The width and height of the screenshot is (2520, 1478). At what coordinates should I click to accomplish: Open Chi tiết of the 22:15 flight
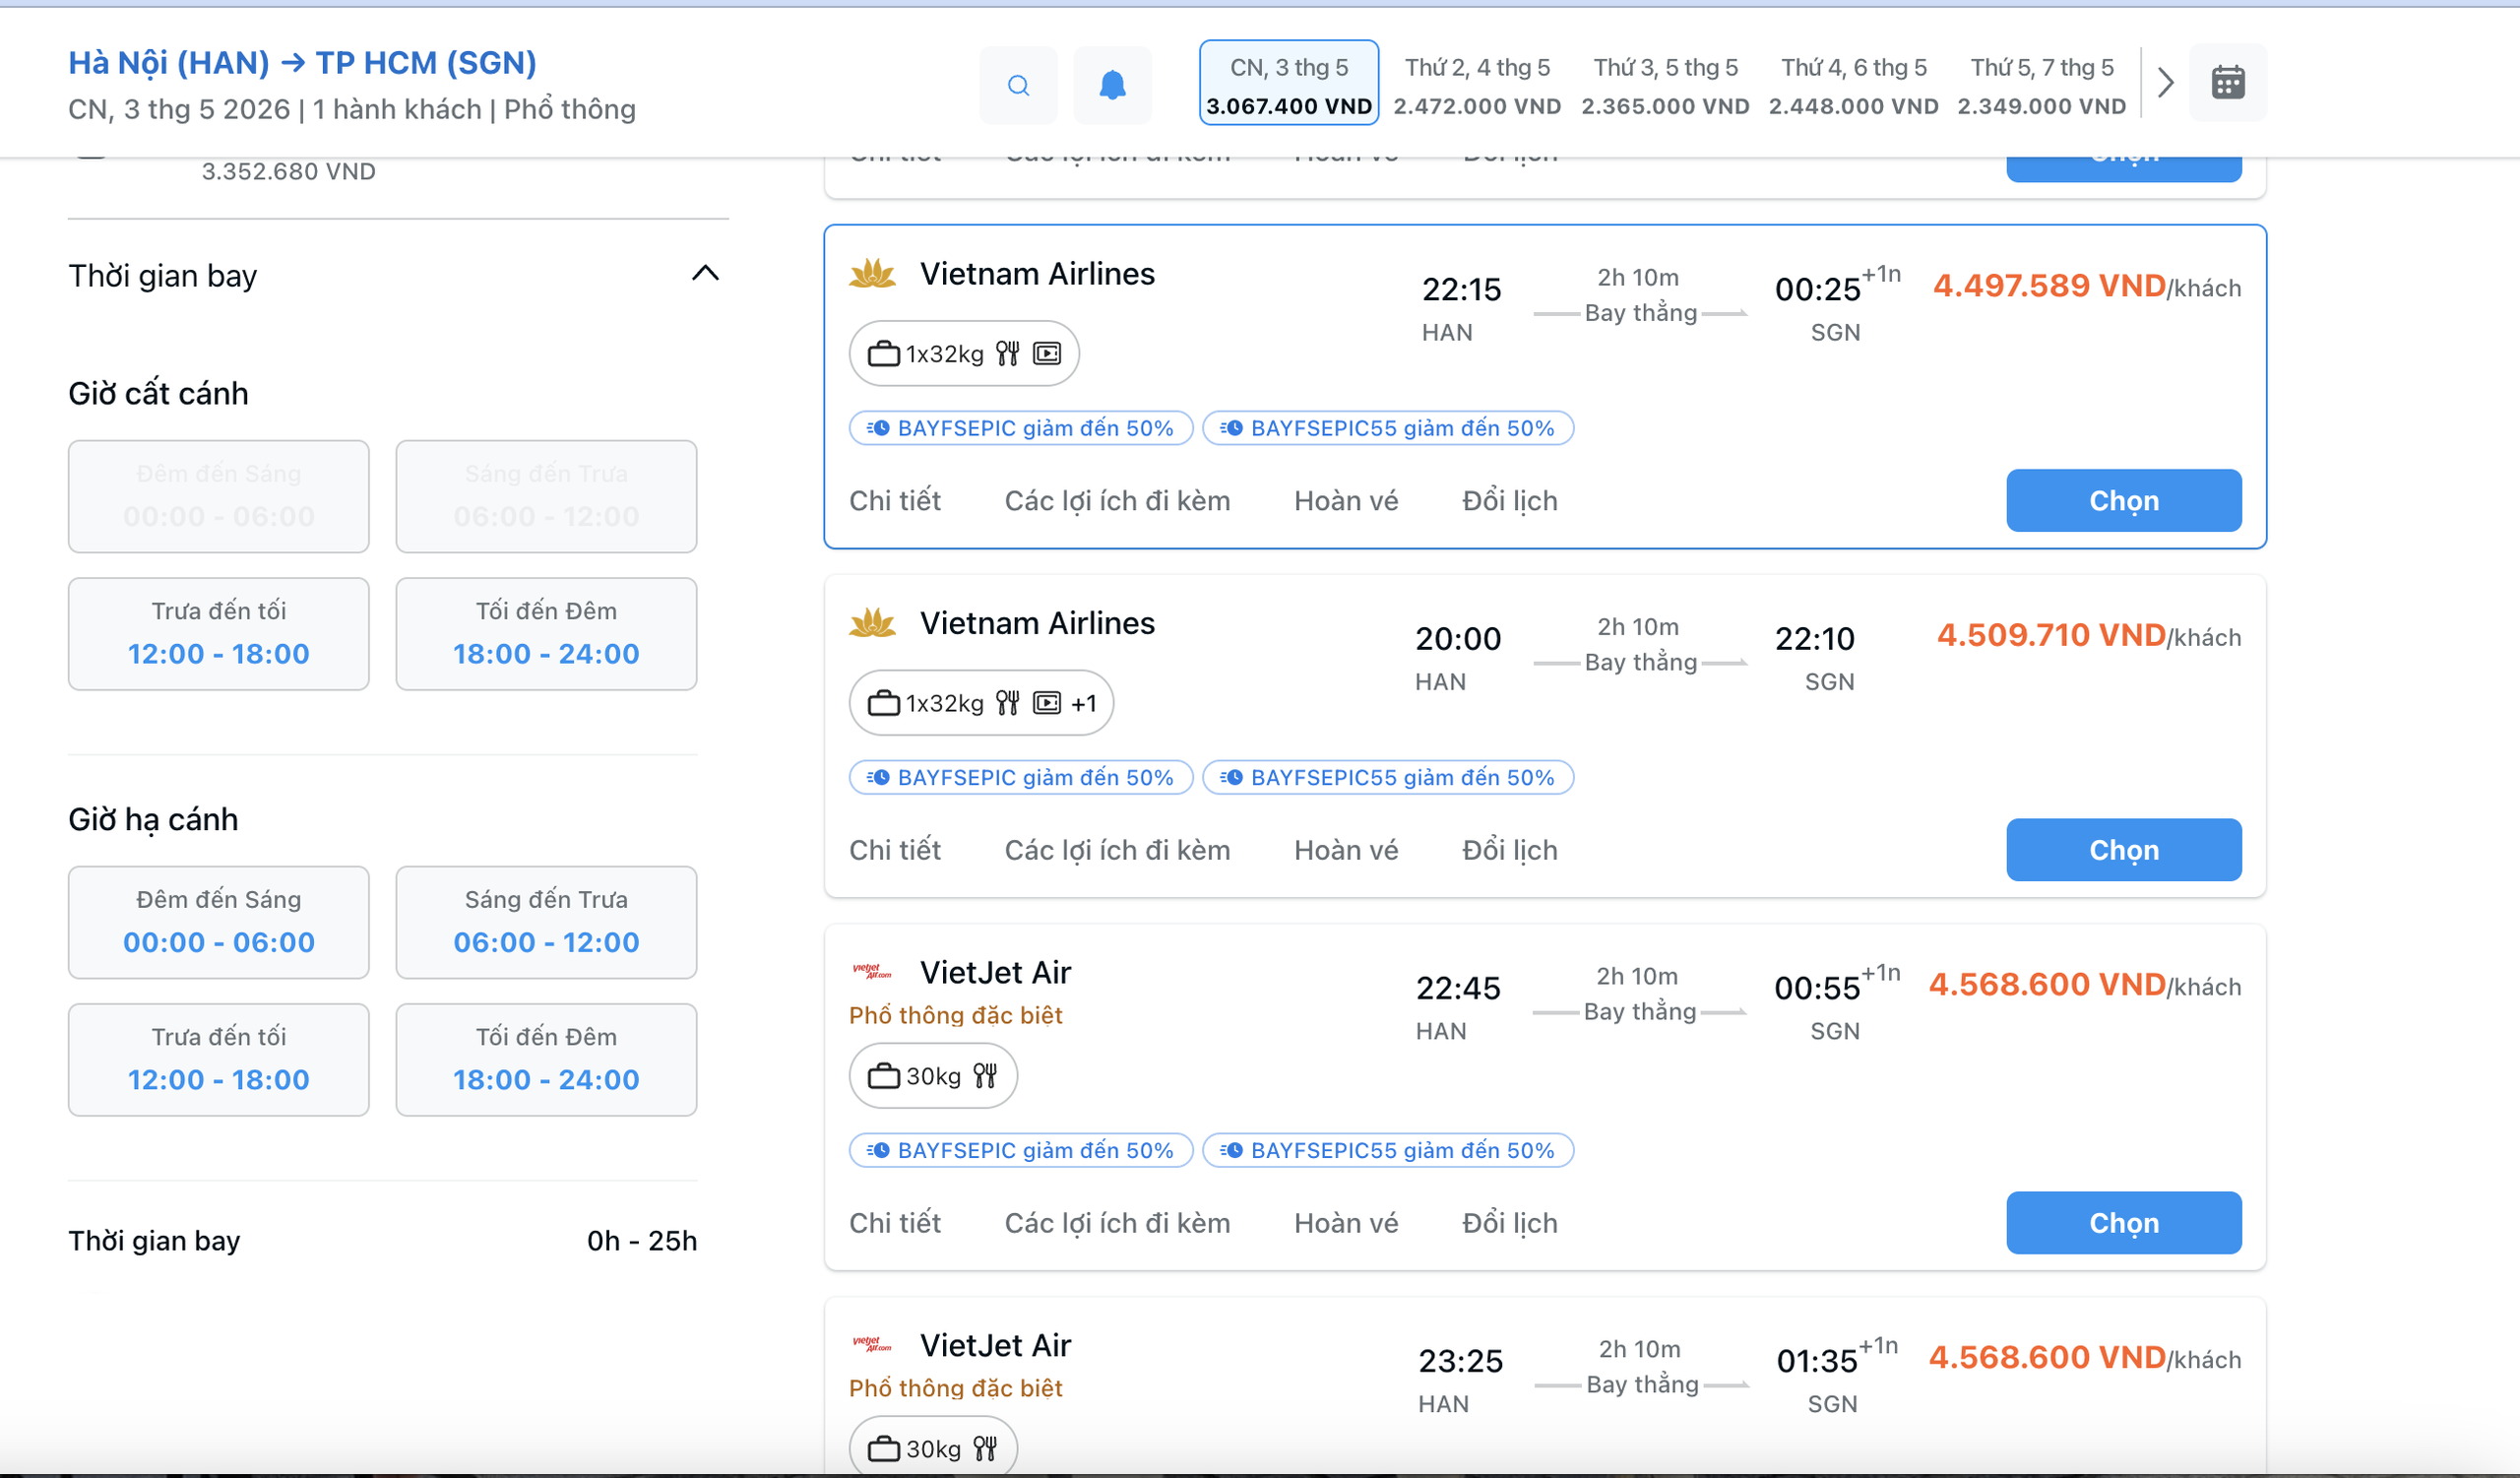pyautogui.click(x=895, y=501)
